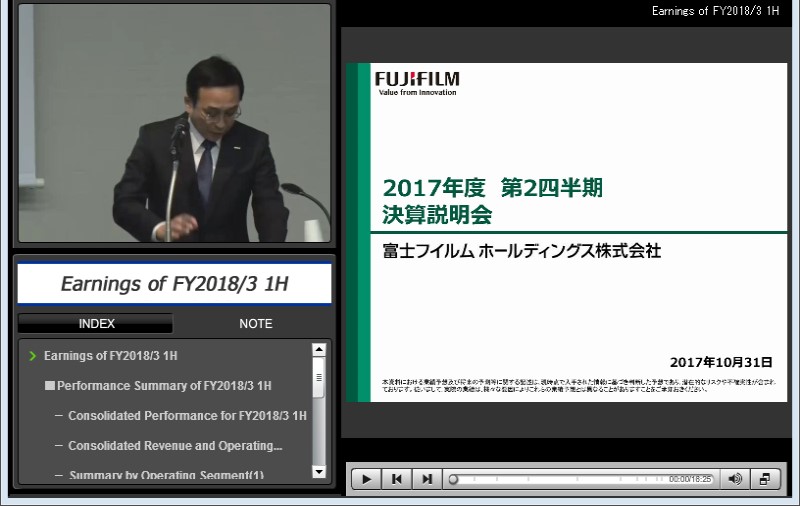Click the Fujifilm presentation slide
Screen dimensions: 800x506
point(566,232)
